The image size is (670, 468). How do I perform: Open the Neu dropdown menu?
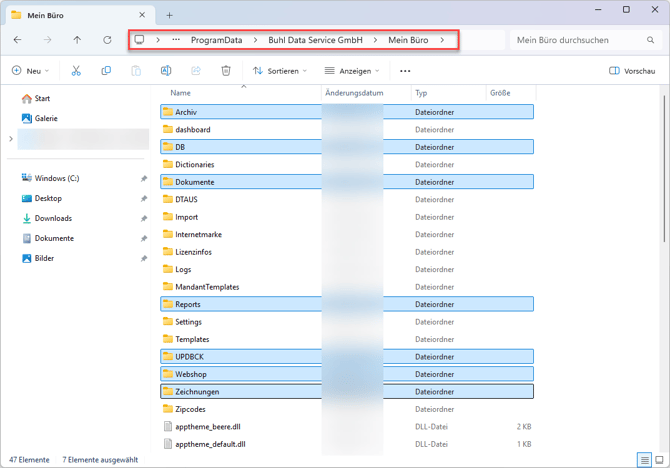(x=30, y=71)
